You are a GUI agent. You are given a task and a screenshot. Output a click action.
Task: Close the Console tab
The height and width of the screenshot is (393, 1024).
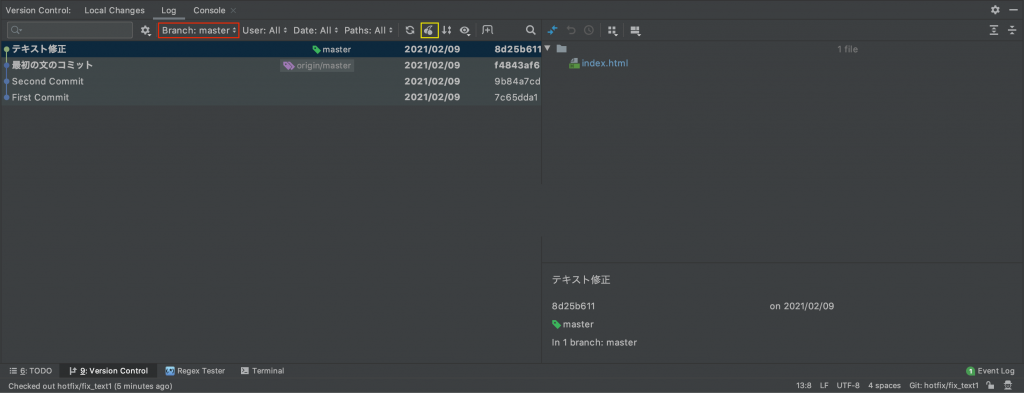tap(234, 10)
